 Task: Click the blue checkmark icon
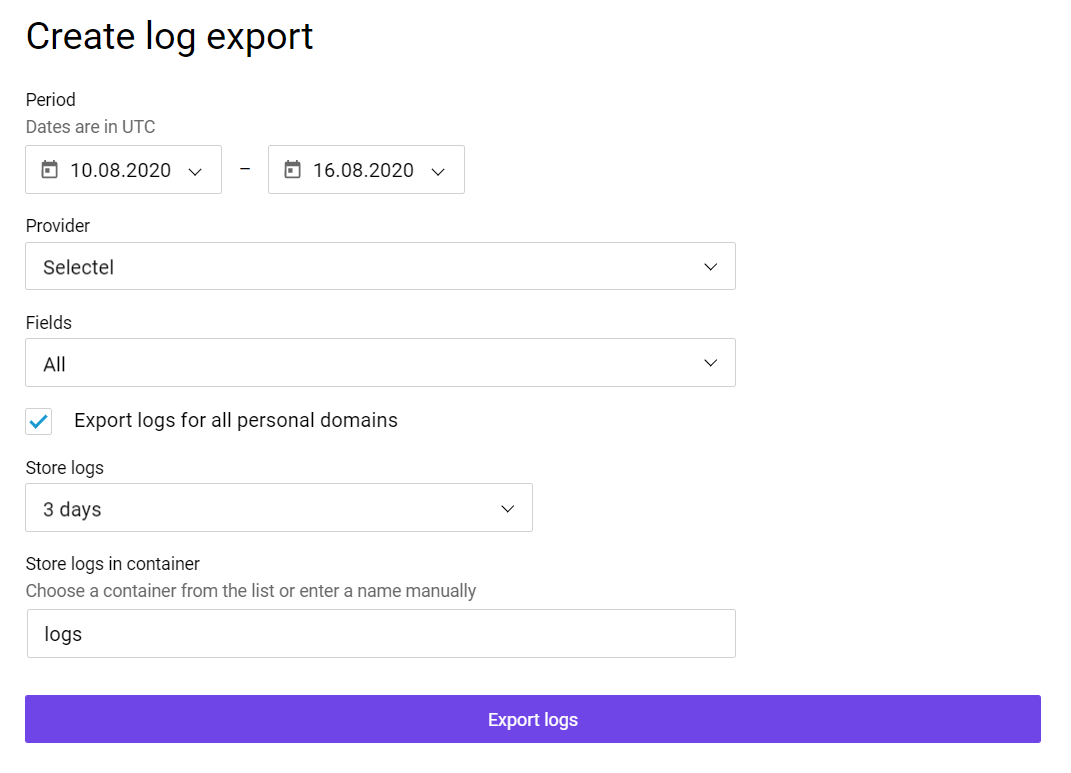tap(39, 421)
